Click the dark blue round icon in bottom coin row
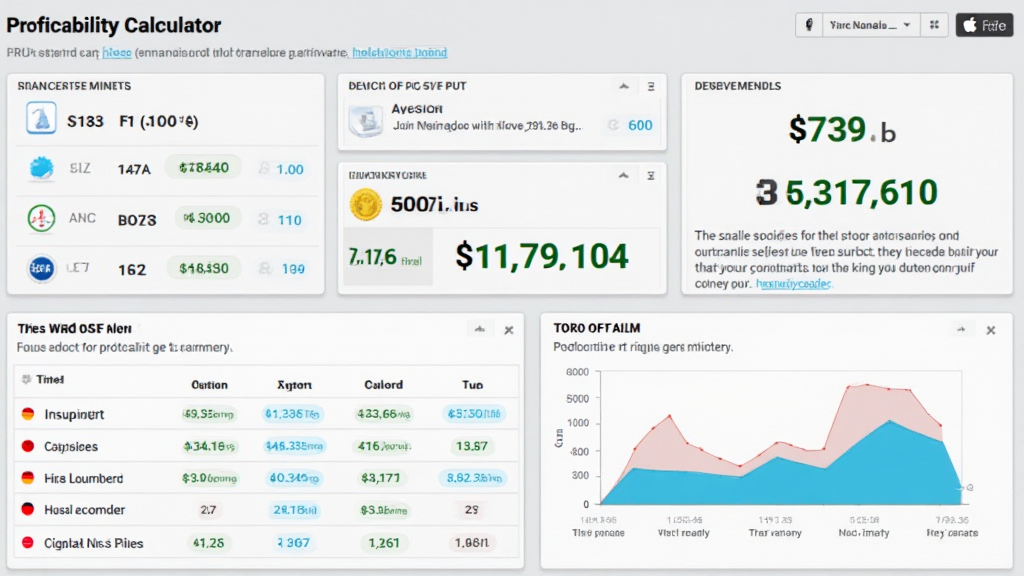The width and height of the screenshot is (1024, 576). [39, 268]
